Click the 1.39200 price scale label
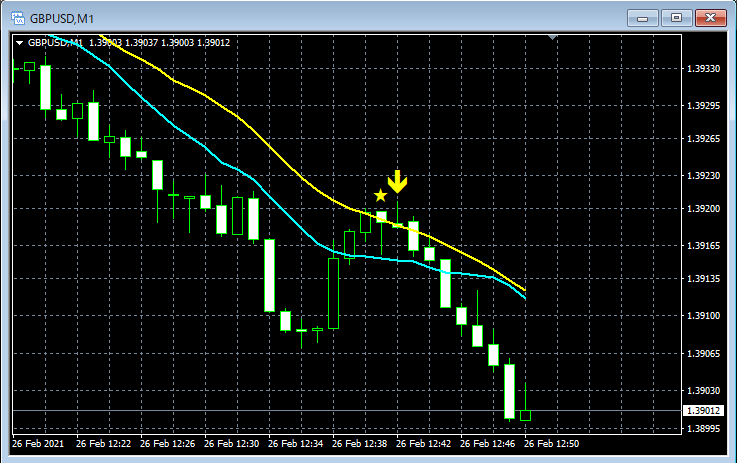Screen dimensions: 737x463 (x=703, y=208)
